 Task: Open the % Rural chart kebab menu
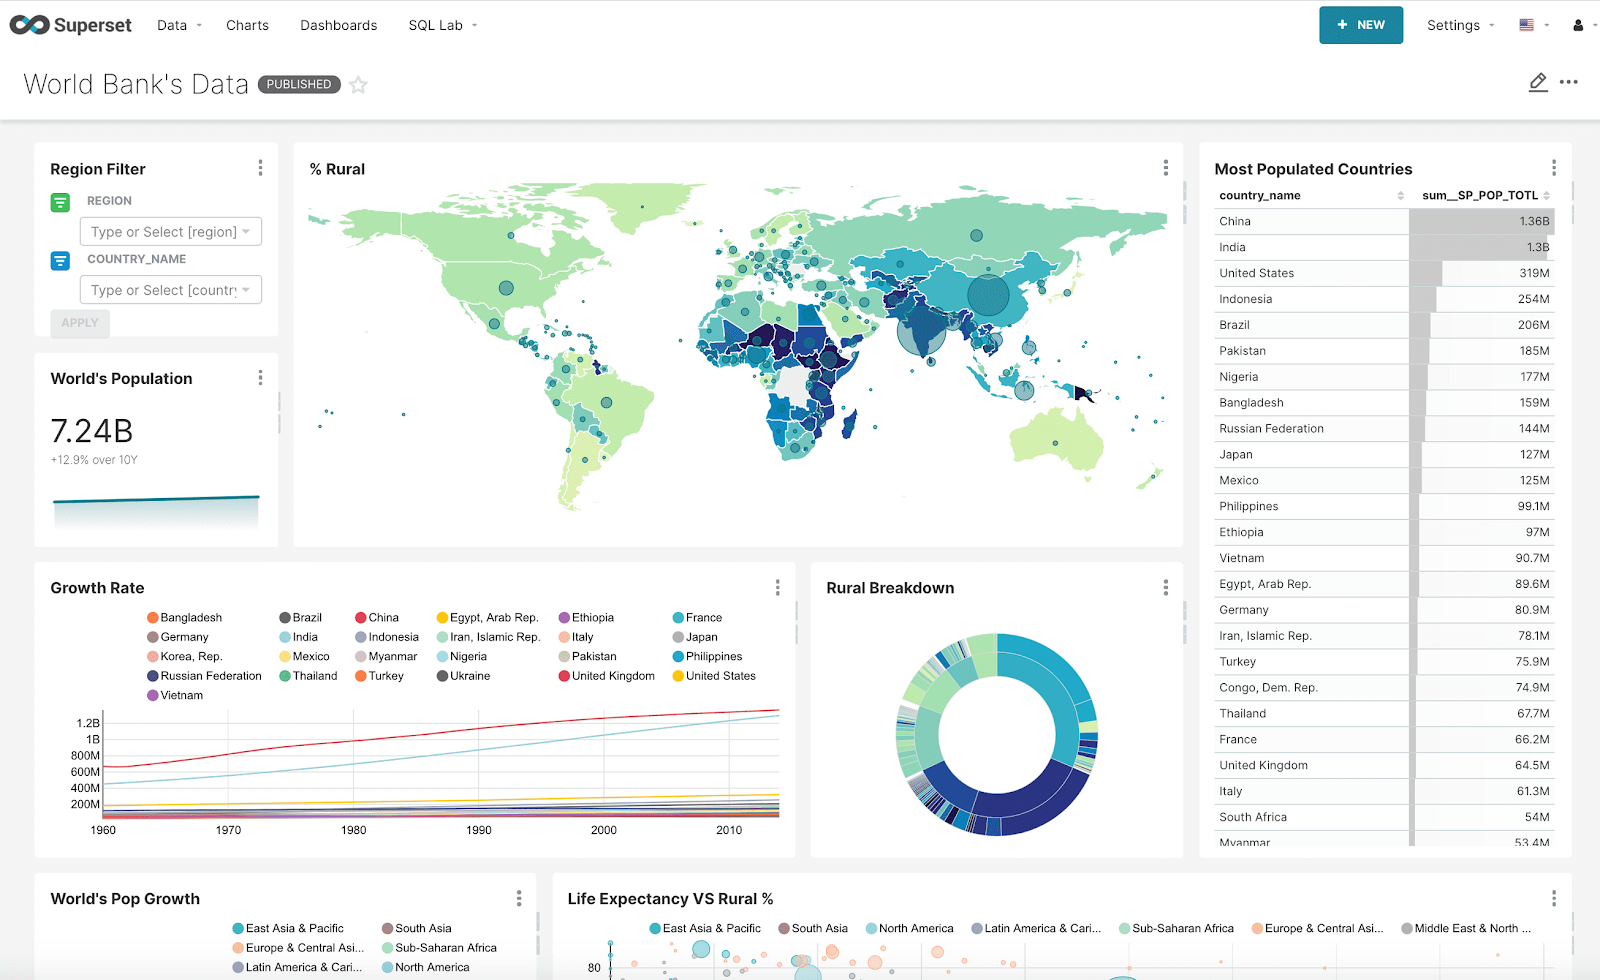click(1165, 168)
